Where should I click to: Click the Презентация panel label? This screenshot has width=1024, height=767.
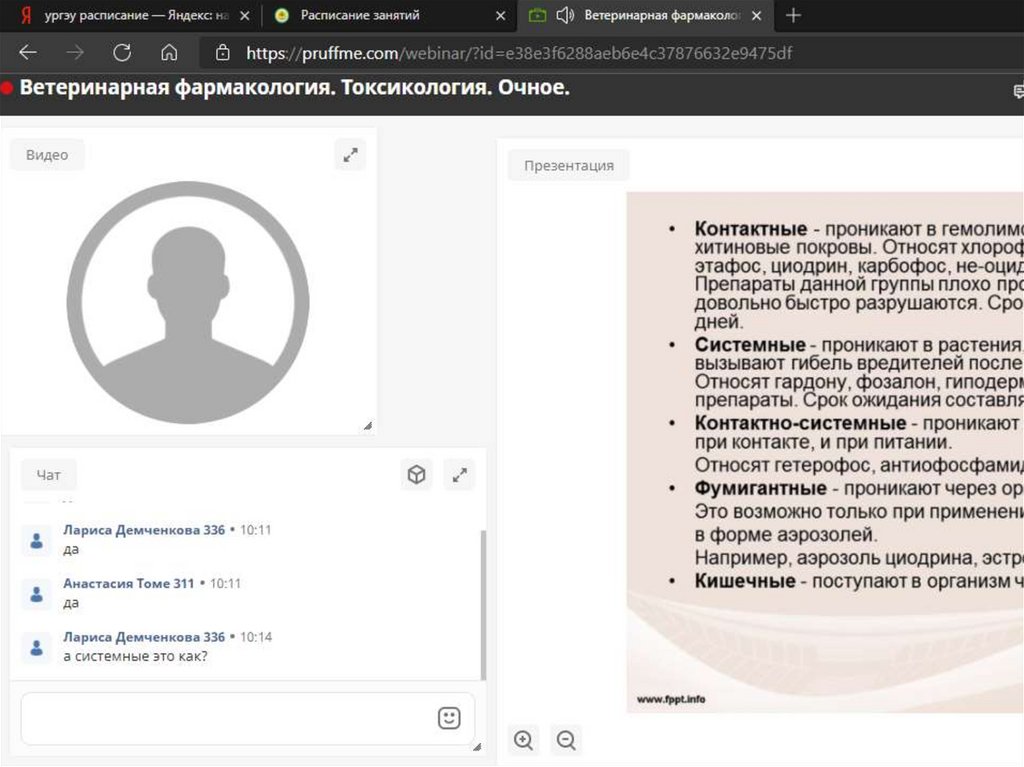[x=568, y=165]
